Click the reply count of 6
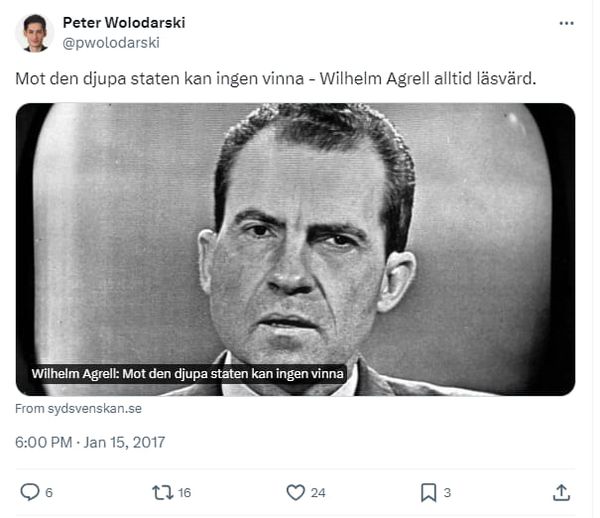The image size is (600, 518). tap(49, 492)
